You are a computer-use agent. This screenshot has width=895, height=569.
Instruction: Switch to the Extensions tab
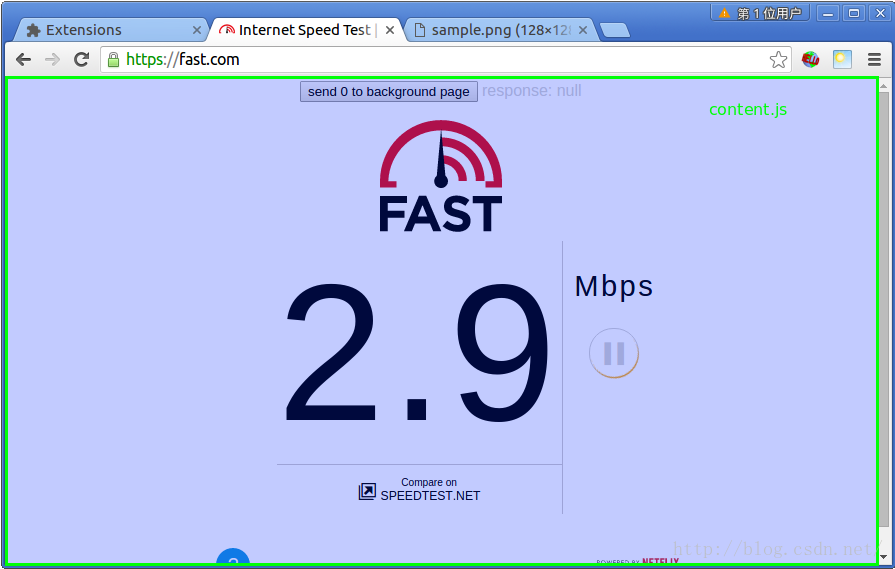(x=108, y=30)
